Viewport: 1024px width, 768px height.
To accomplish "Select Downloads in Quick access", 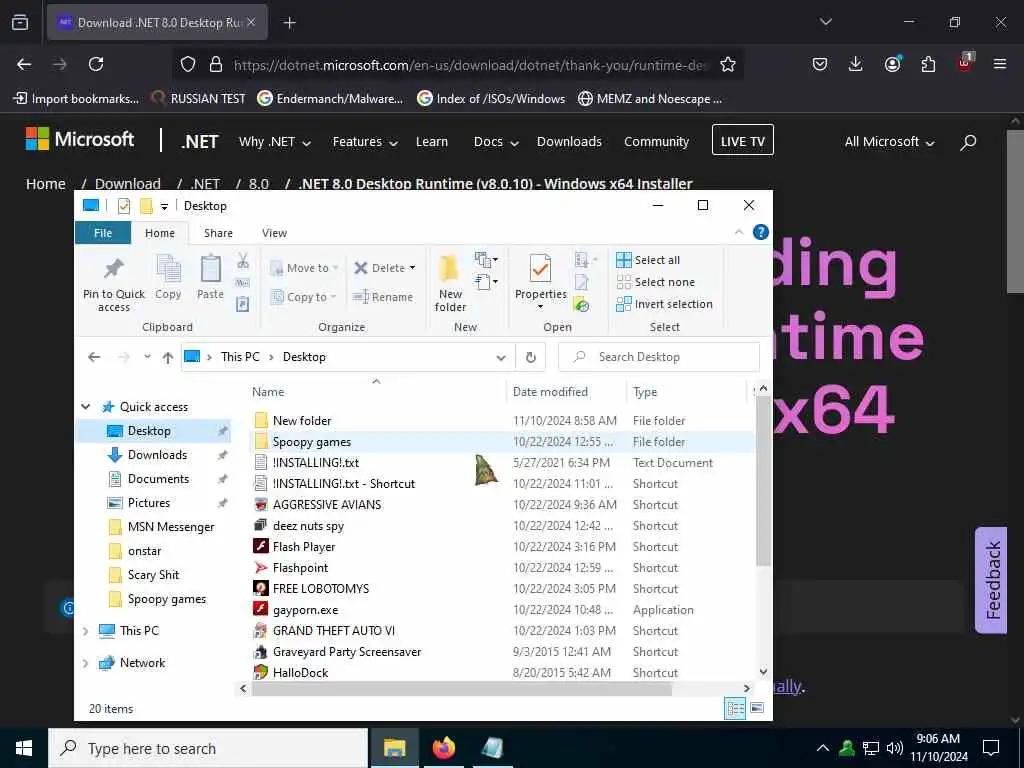I will click(x=157, y=455).
